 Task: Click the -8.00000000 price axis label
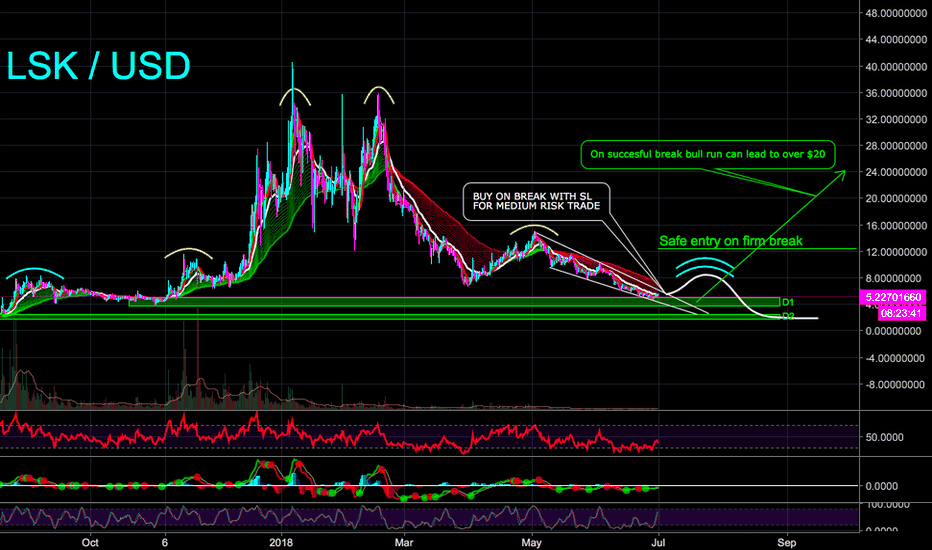[896, 385]
